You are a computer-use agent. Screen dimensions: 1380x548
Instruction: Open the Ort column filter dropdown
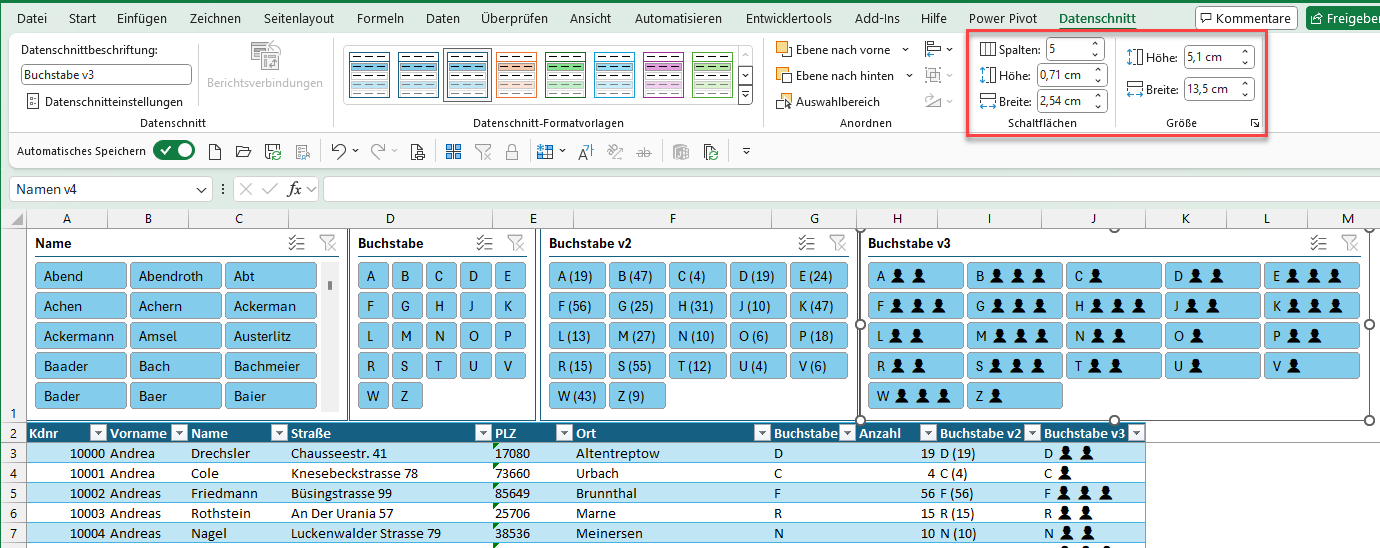click(761, 433)
